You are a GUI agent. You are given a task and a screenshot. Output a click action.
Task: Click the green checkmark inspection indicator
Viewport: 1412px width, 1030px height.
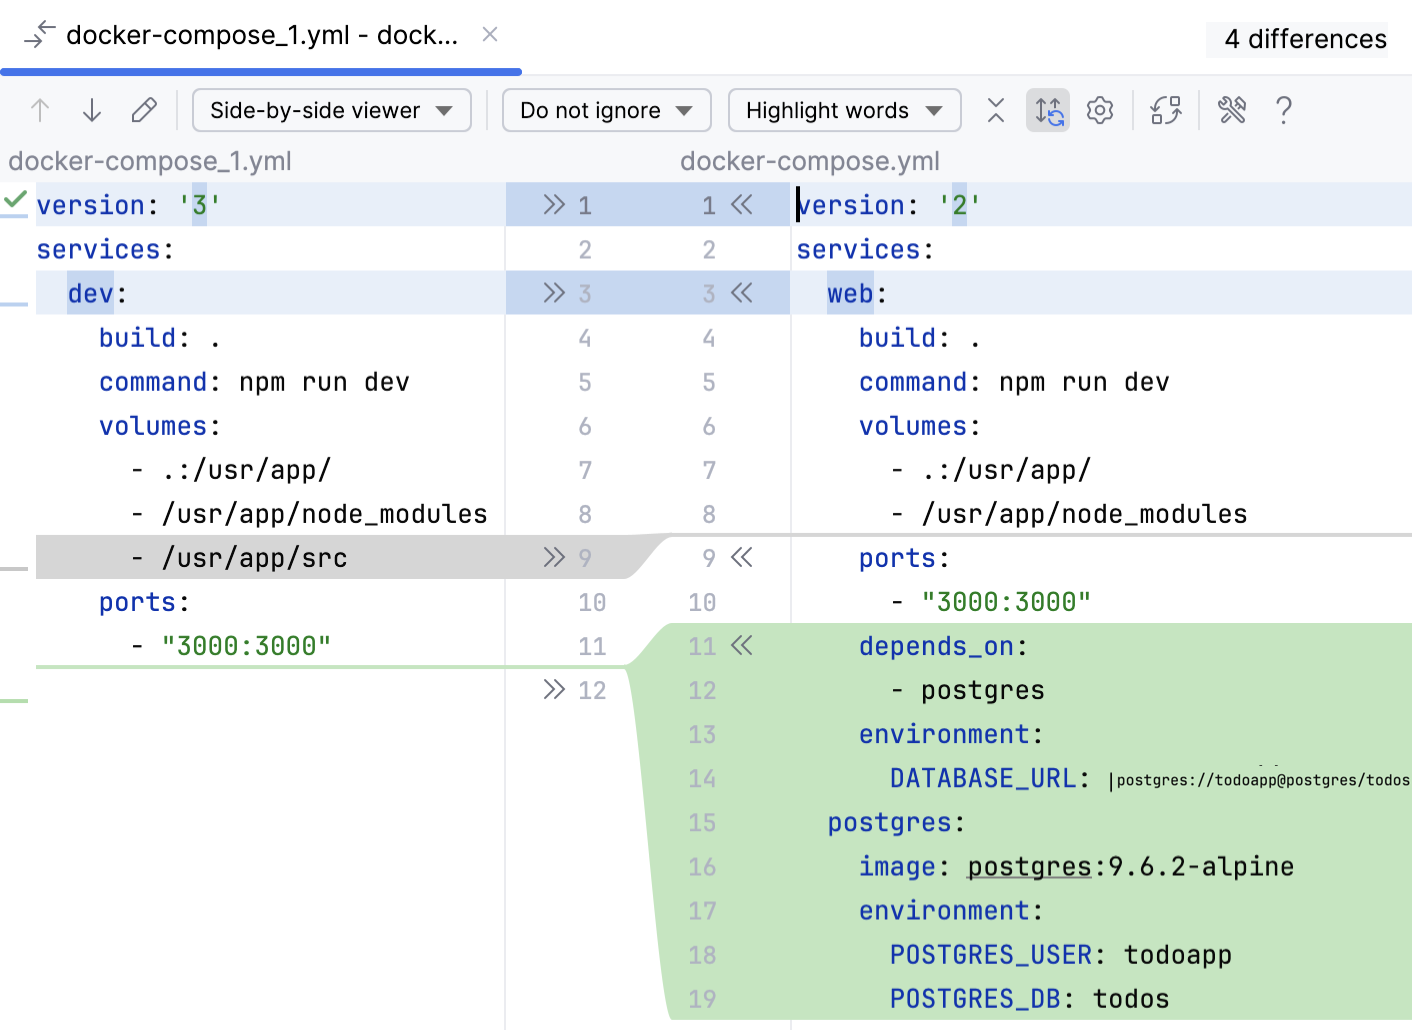15,200
